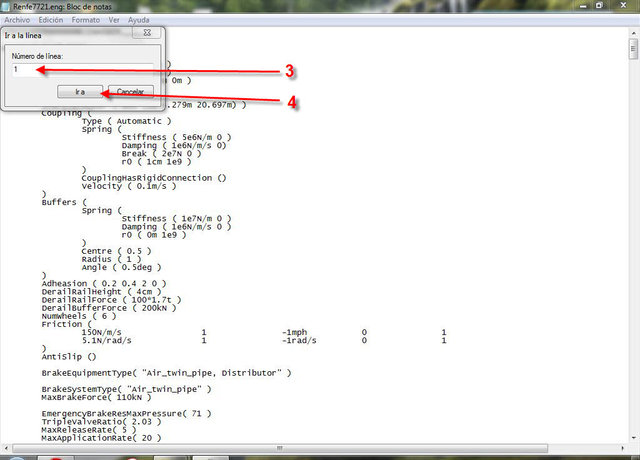Close the 'Ir a la línea' dialog
Viewport: 640px width, 460px height.
click(x=147, y=34)
